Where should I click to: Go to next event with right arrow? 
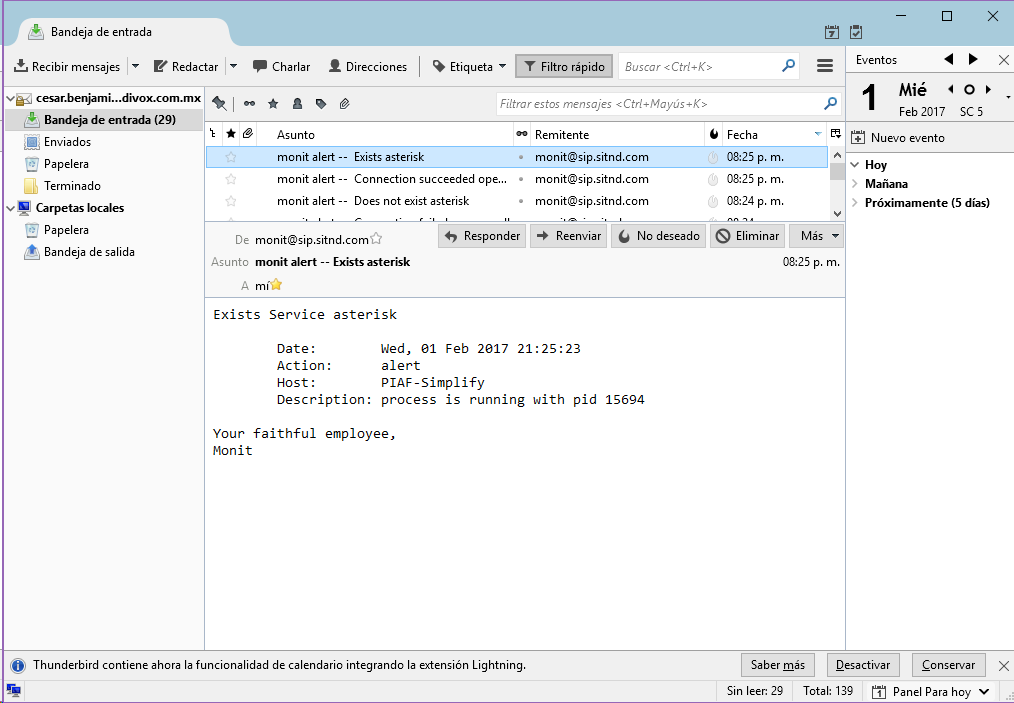pos(973,59)
